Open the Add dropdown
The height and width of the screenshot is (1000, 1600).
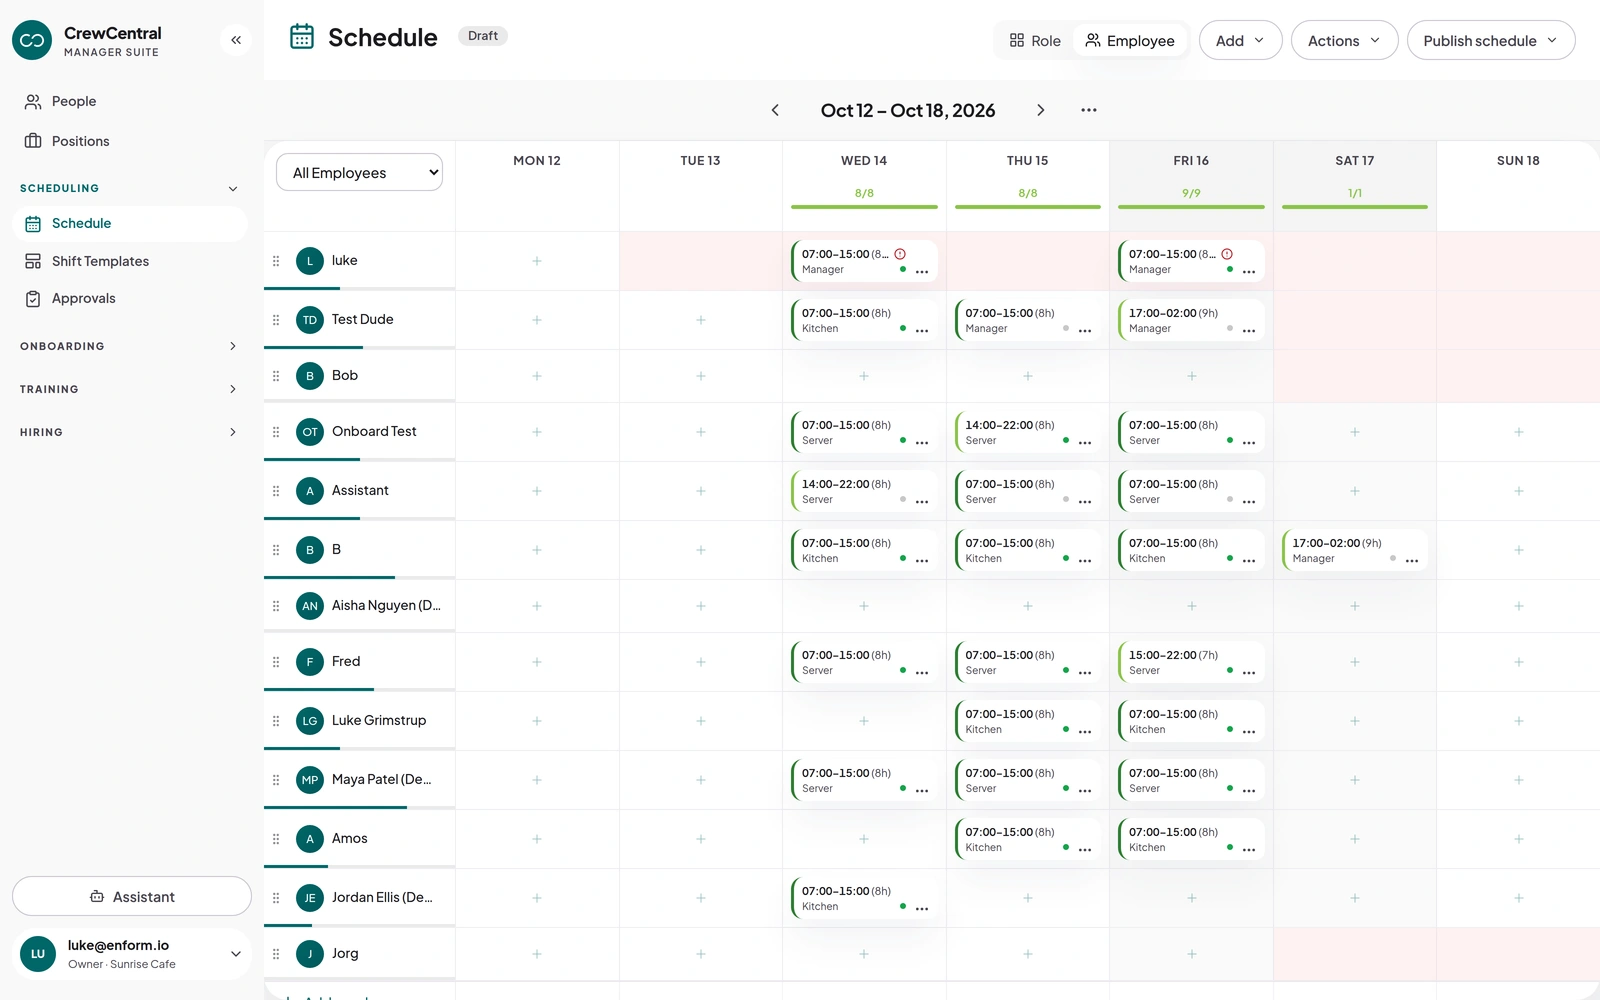tap(1240, 41)
